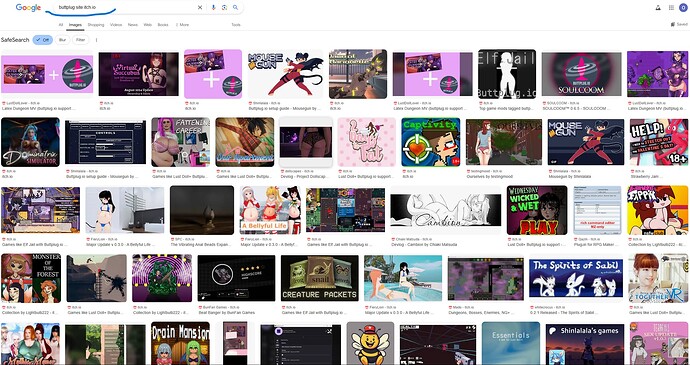The image size is (690, 365).
Task: Set SafeSearch to Blur
Action: (x=62, y=40)
